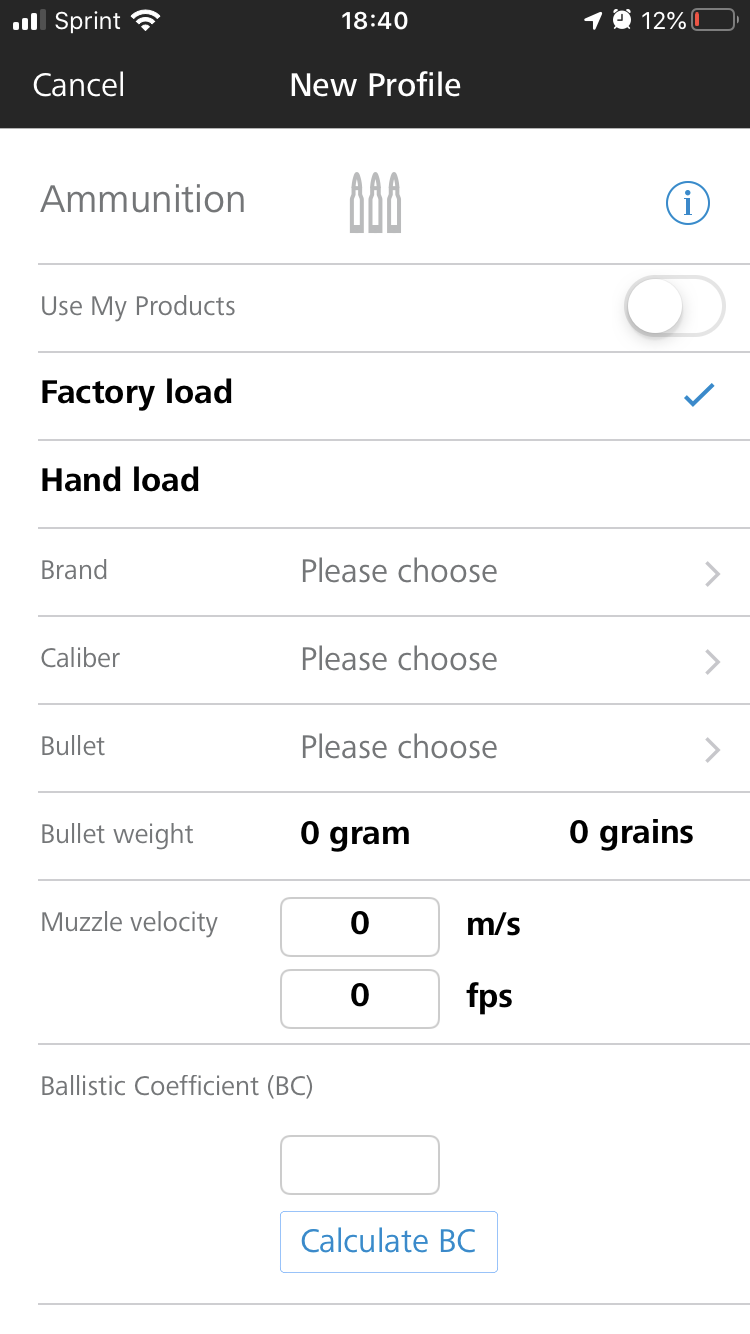
Task: Tap the Brand Please choose text
Action: (399, 572)
